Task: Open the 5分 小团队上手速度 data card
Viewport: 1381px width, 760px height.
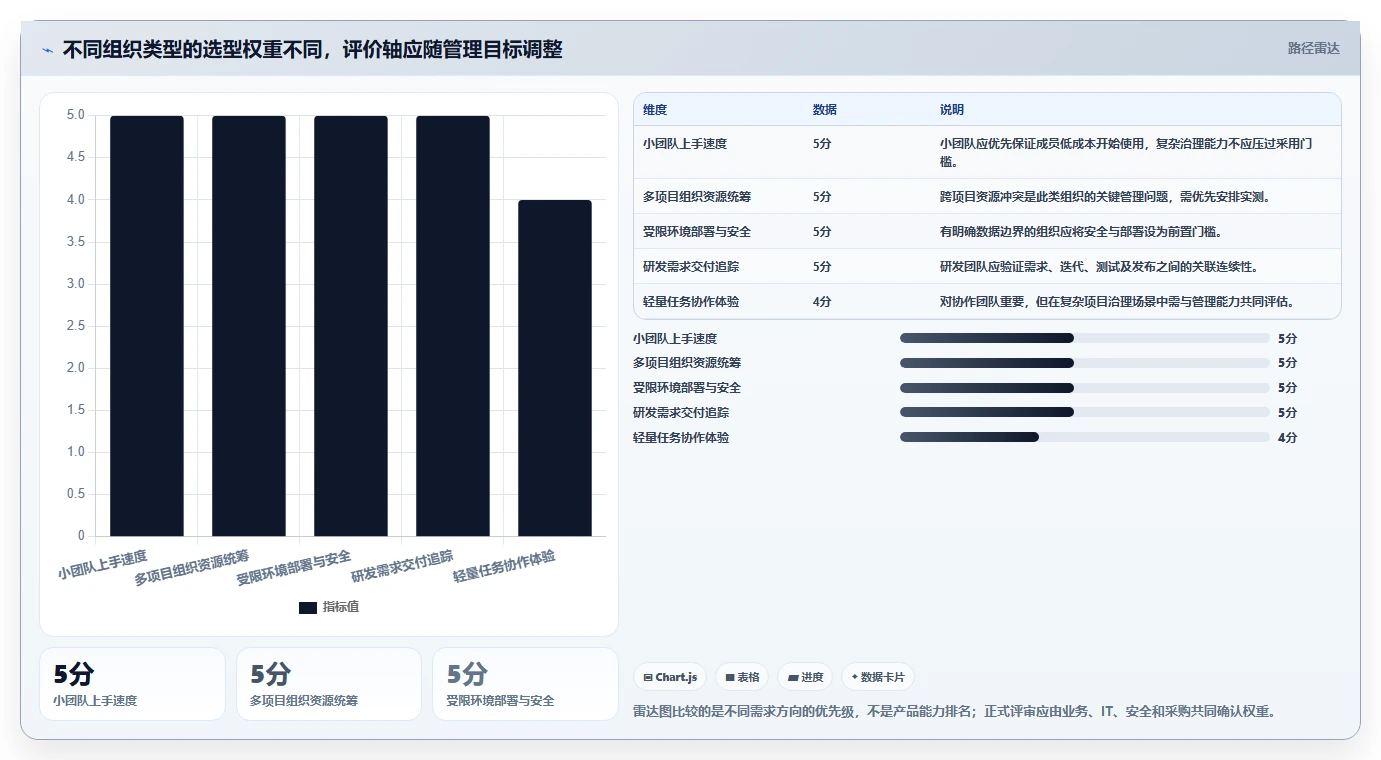Action: [132, 684]
